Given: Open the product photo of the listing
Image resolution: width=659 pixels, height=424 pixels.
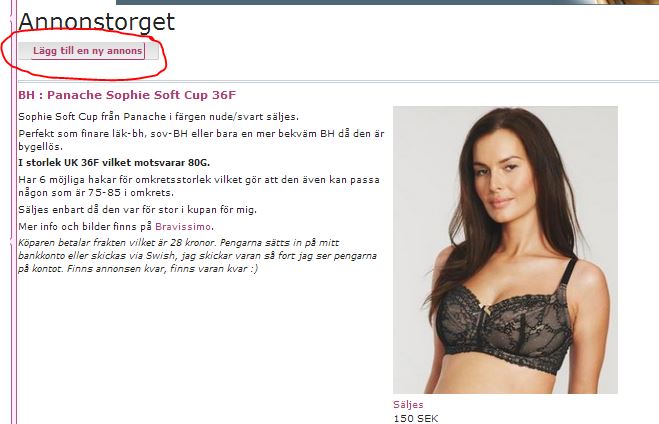Looking at the screenshot, I should pos(505,250).
